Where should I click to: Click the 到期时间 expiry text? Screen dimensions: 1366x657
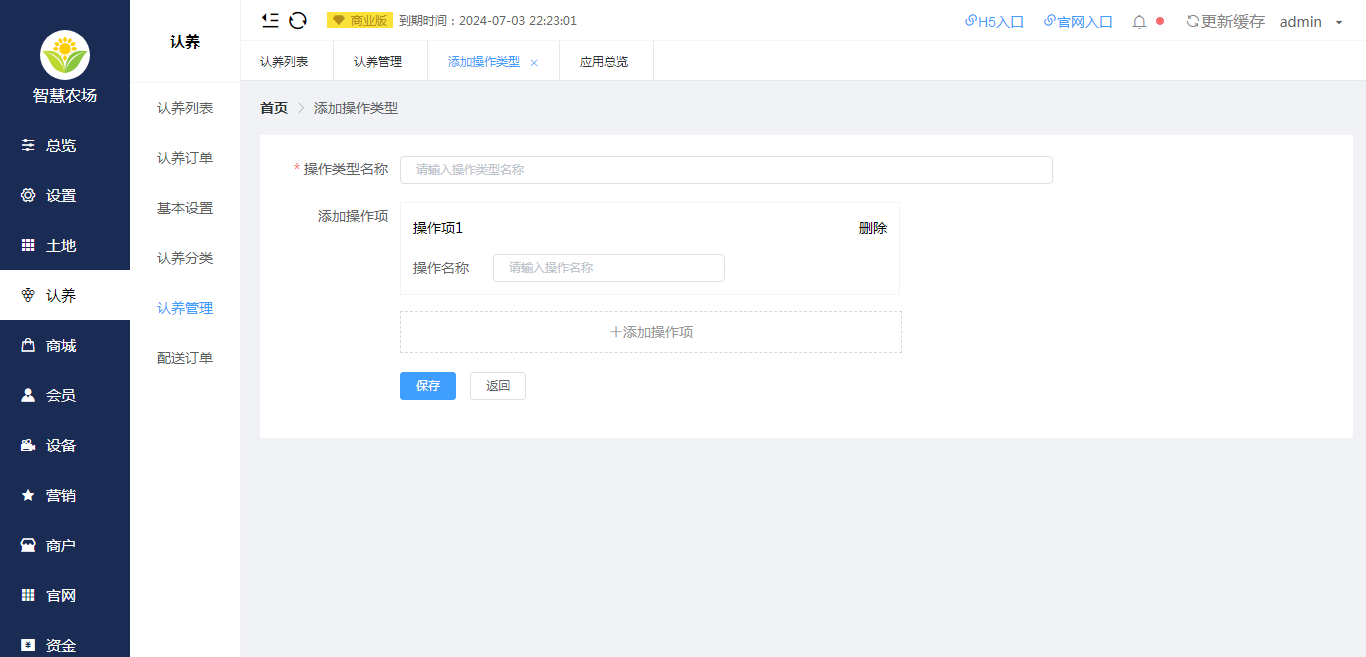pyautogui.click(x=488, y=21)
